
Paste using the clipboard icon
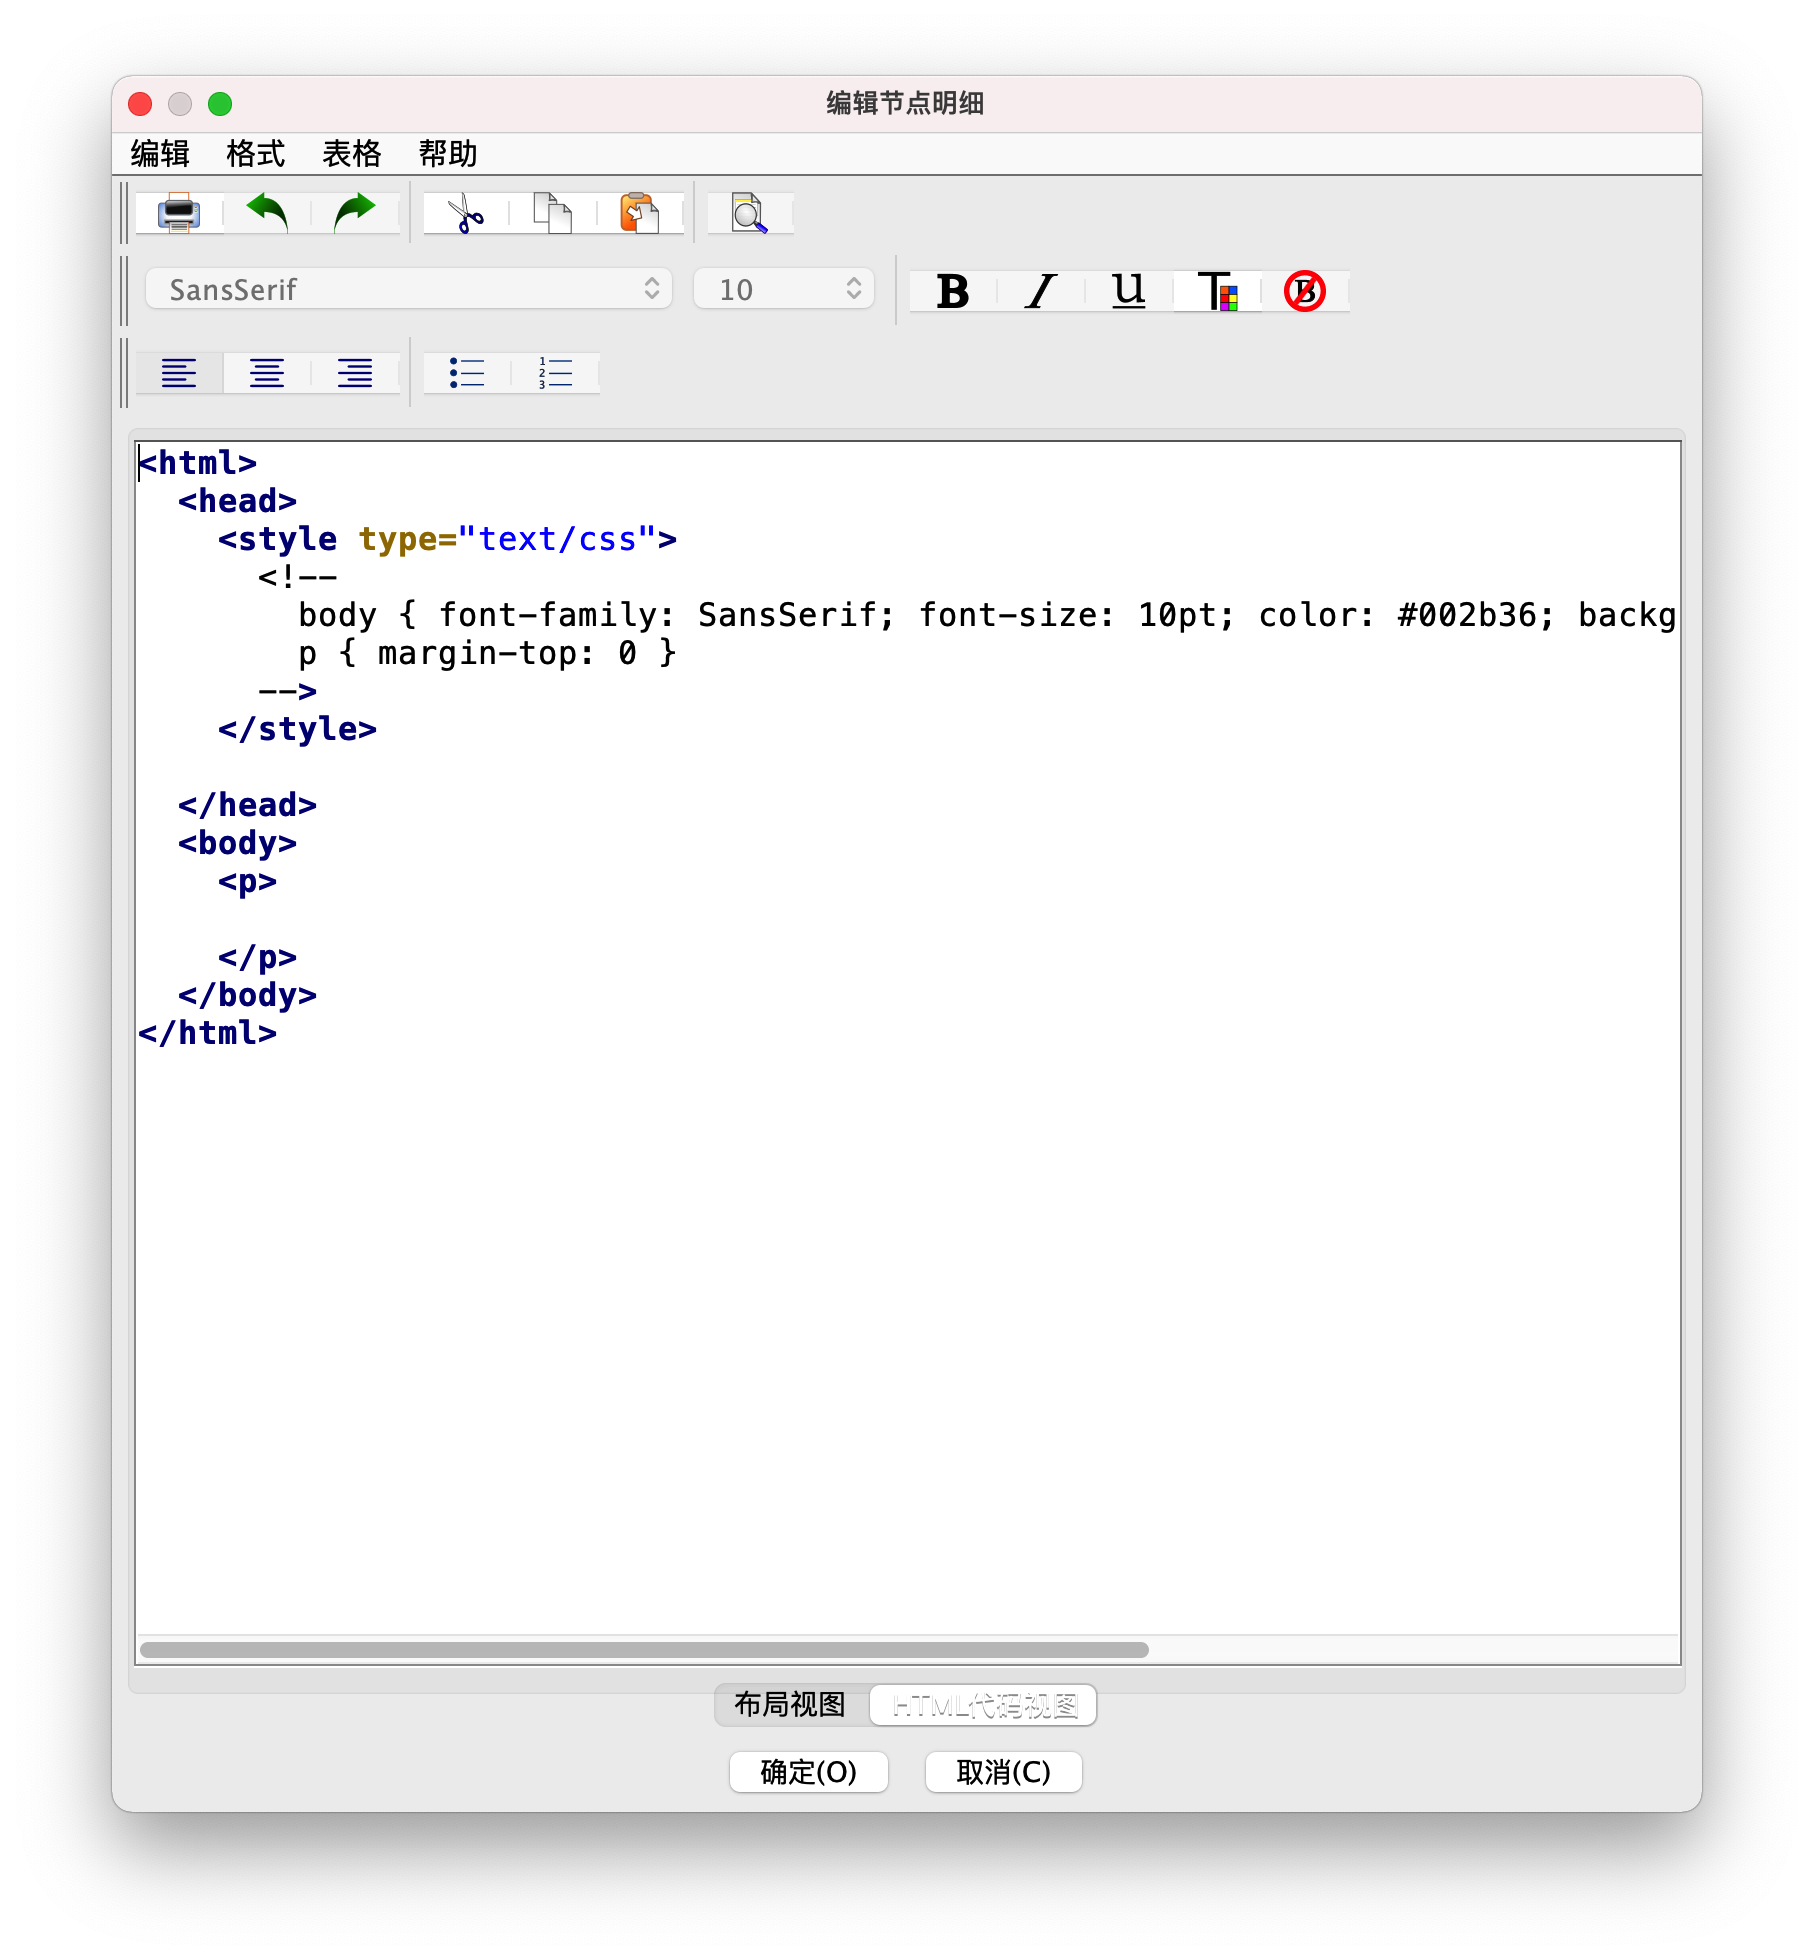[x=640, y=213]
